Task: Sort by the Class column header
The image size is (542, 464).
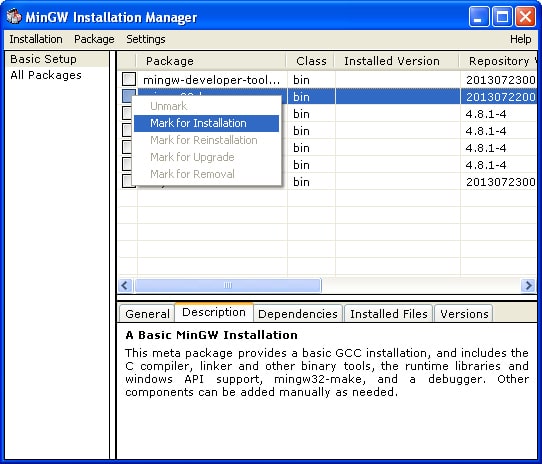Action: pos(311,61)
